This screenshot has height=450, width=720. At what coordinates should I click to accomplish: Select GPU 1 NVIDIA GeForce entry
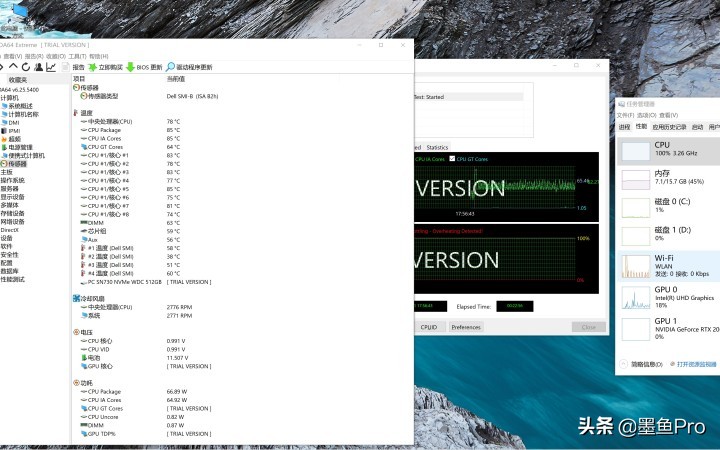click(x=668, y=328)
